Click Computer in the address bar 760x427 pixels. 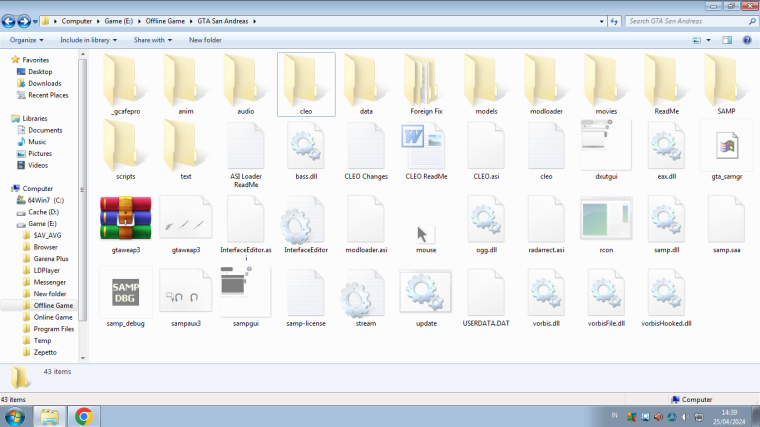pos(77,21)
